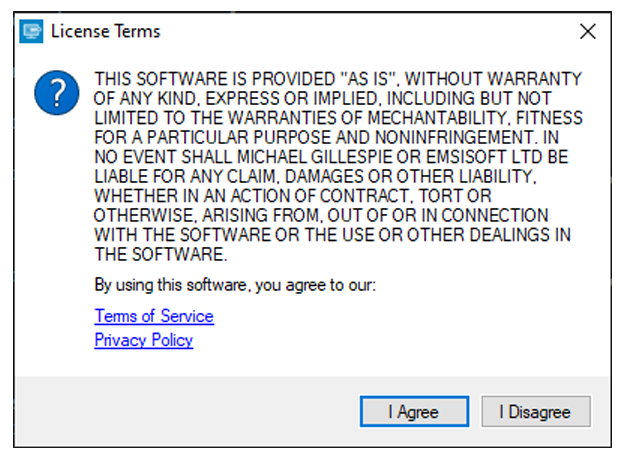Screen dimensions: 628x463
Task: Click the blue question mark icon
Action: click(x=57, y=93)
